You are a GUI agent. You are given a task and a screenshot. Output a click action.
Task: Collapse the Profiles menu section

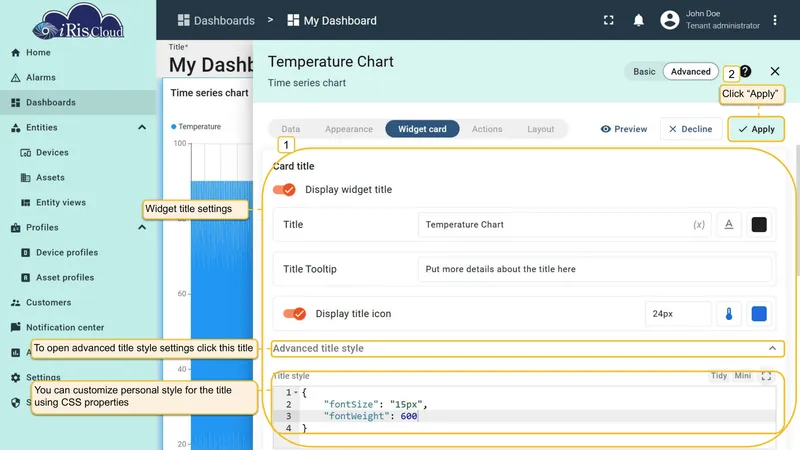(142, 228)
